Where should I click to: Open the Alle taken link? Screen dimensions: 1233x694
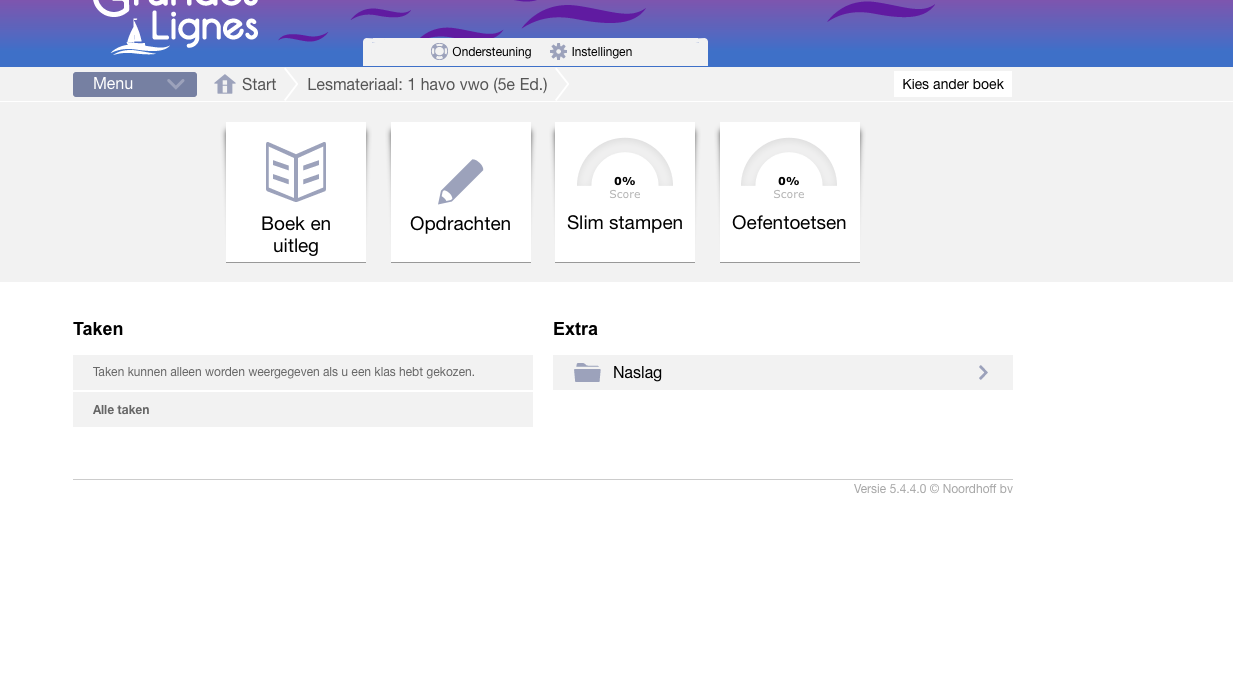121,410
